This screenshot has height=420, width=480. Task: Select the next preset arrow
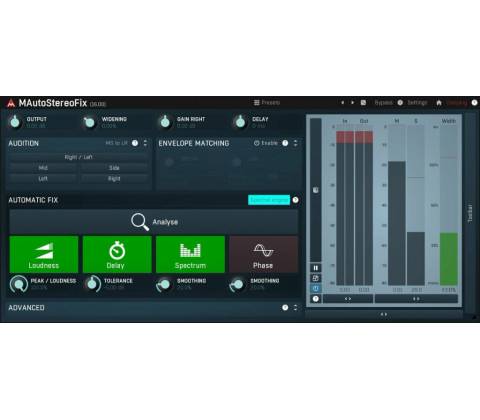[352, 103]
